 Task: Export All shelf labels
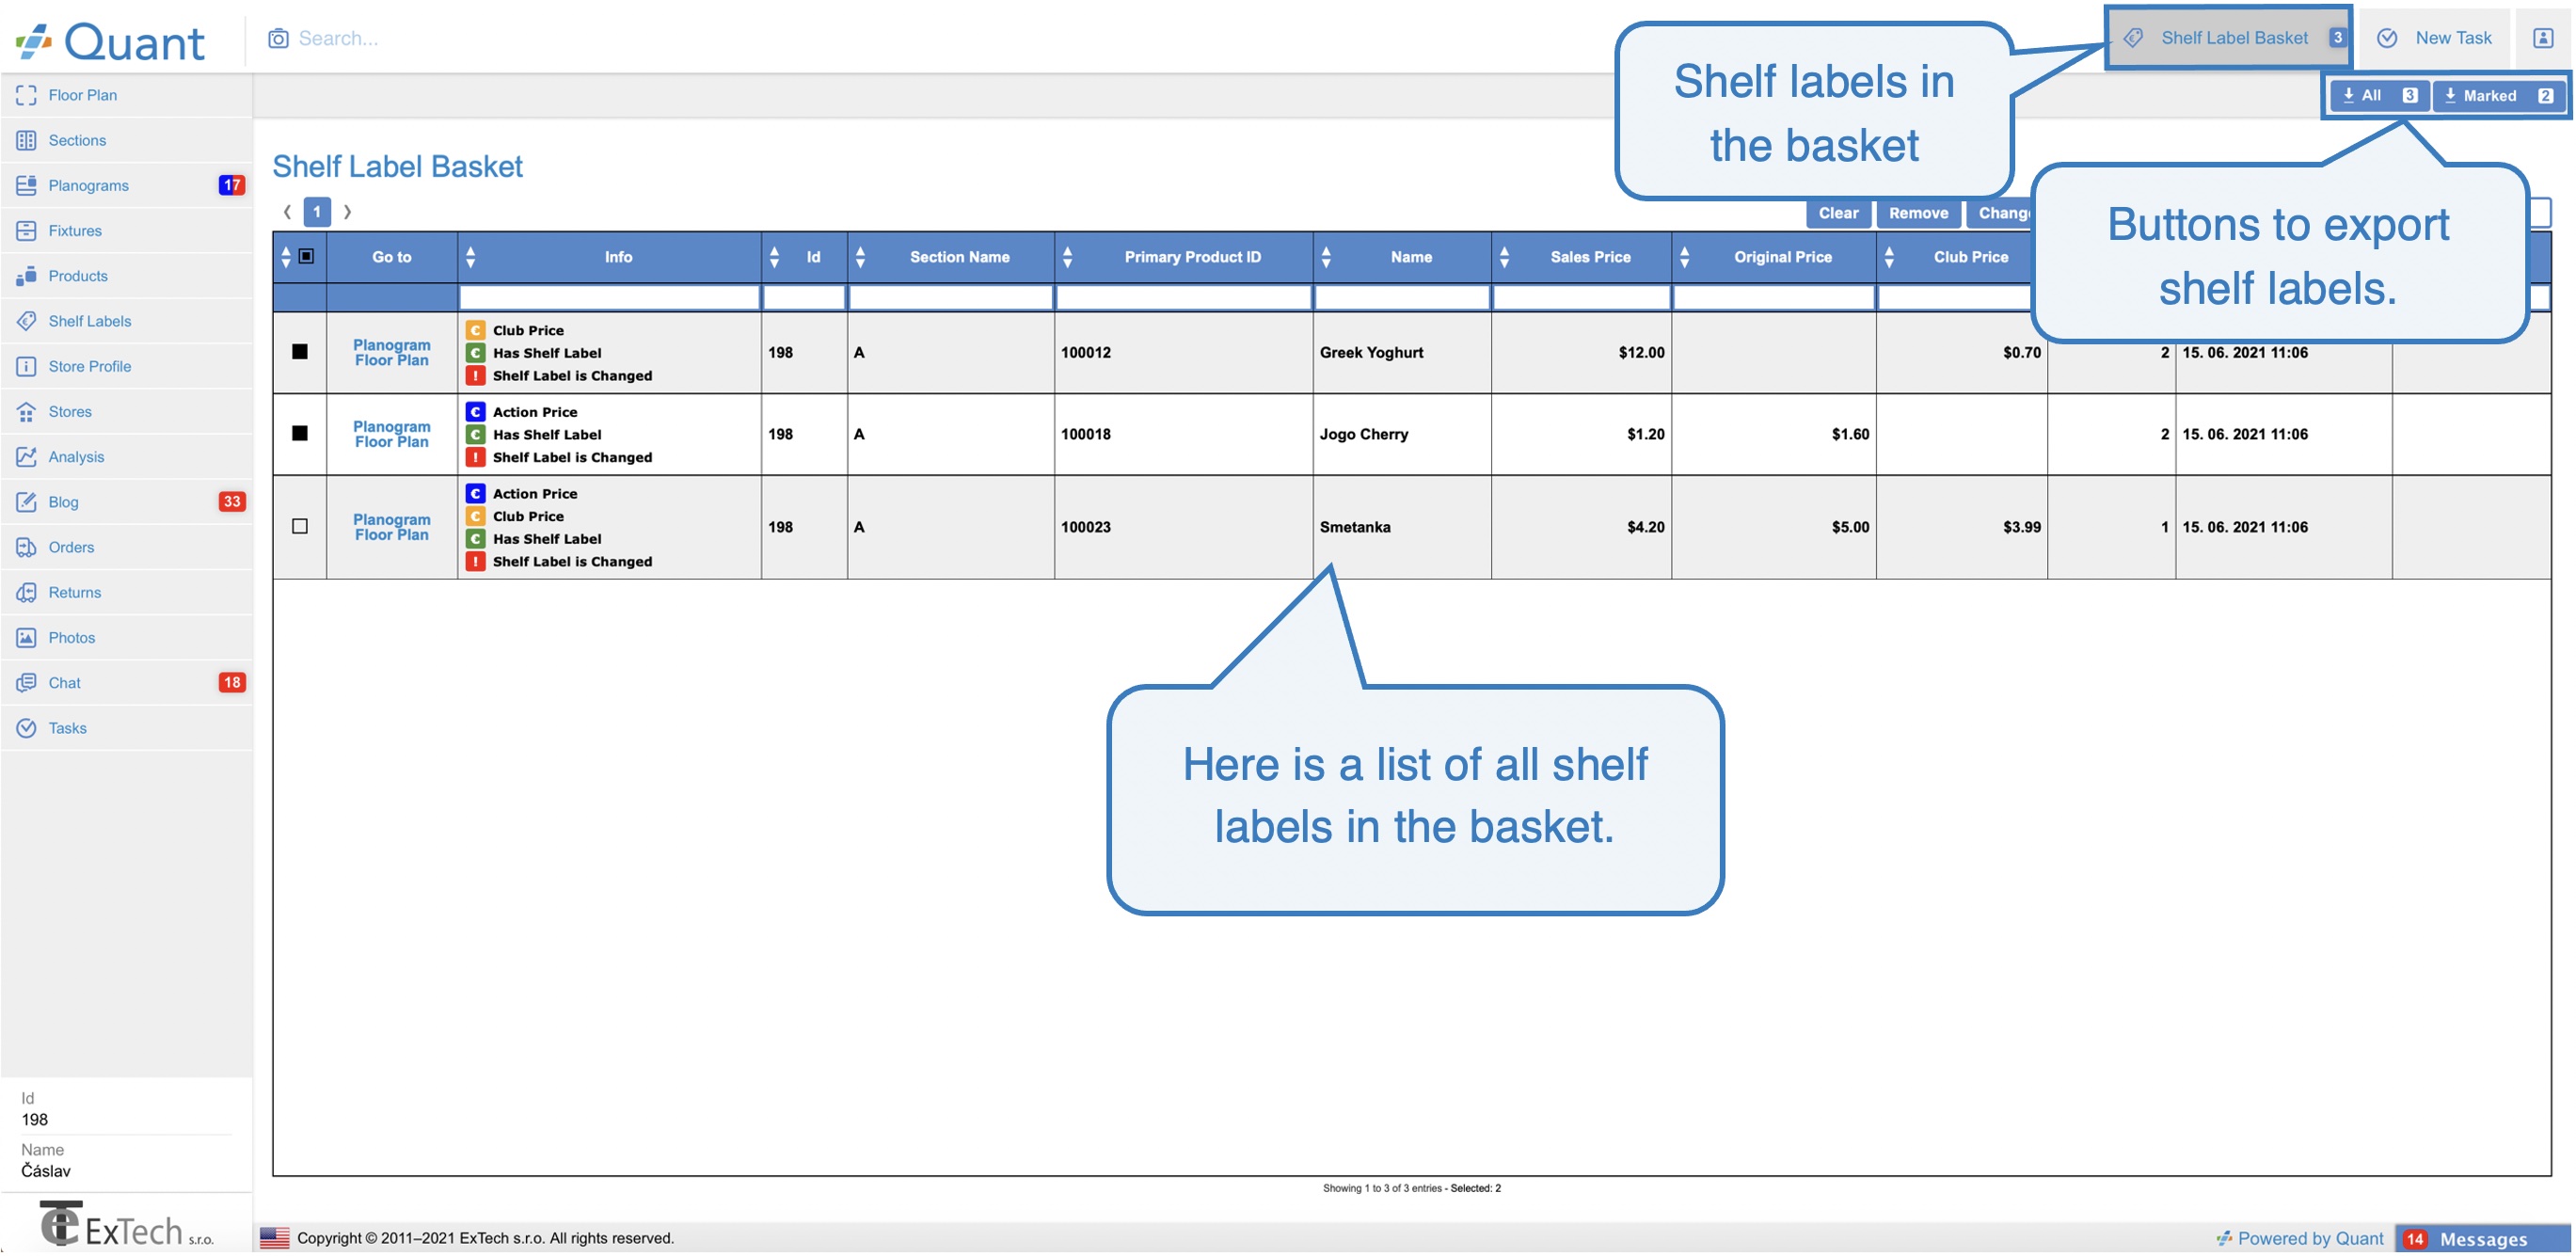(2379, 95)
